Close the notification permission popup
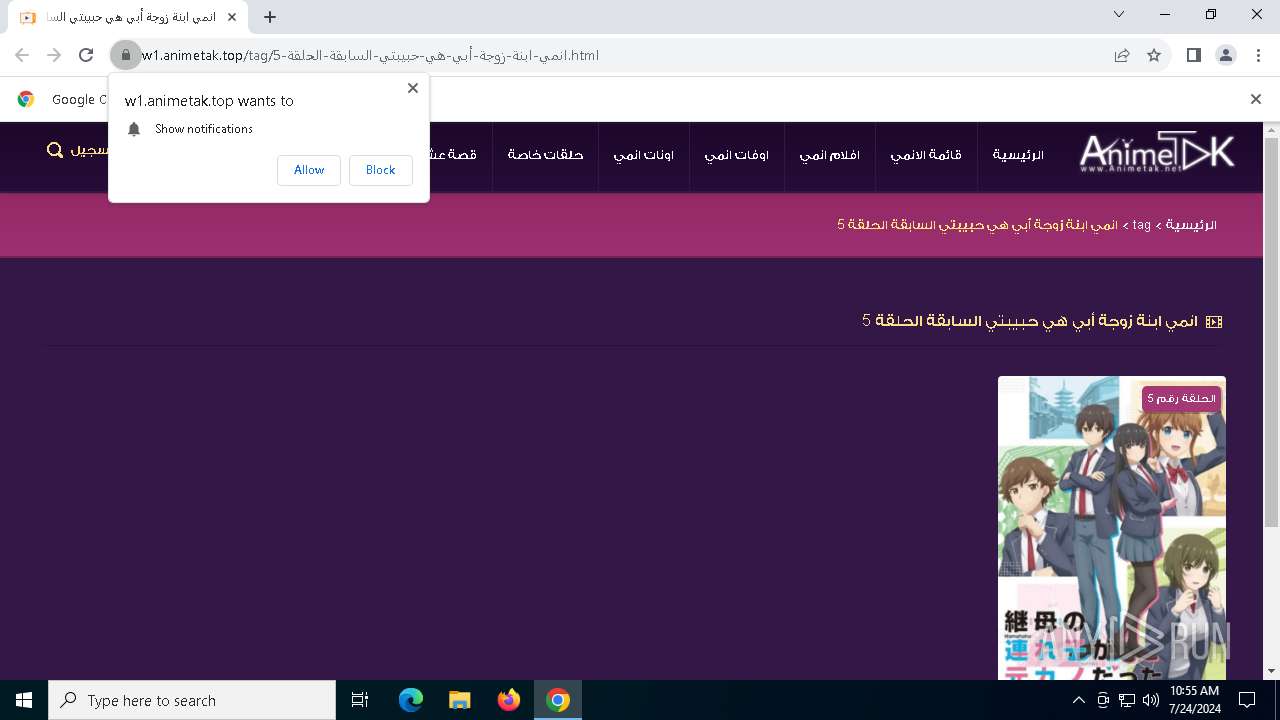Screen dimensions: 1280x720 412,88
